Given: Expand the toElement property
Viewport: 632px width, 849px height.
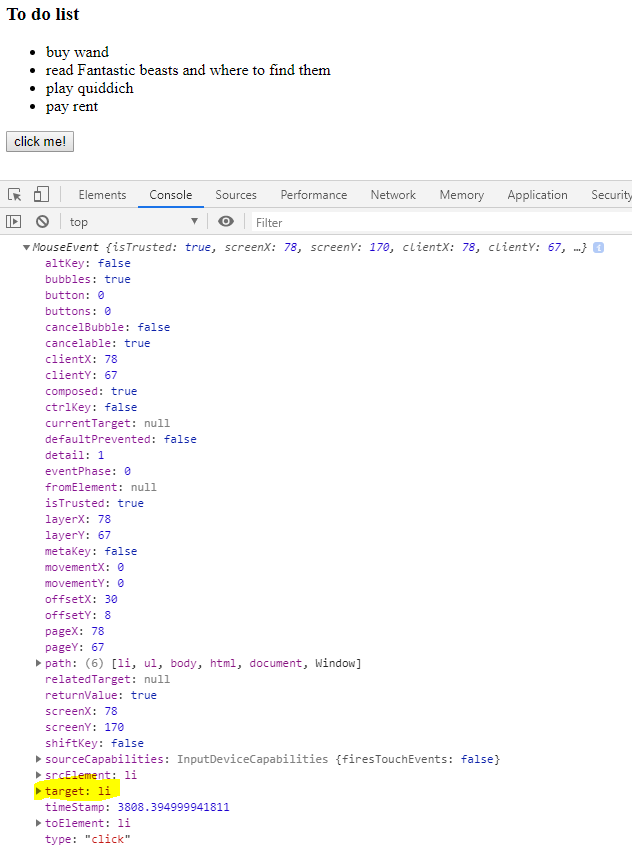Looking at the screenshot, I should coord(39,823).
